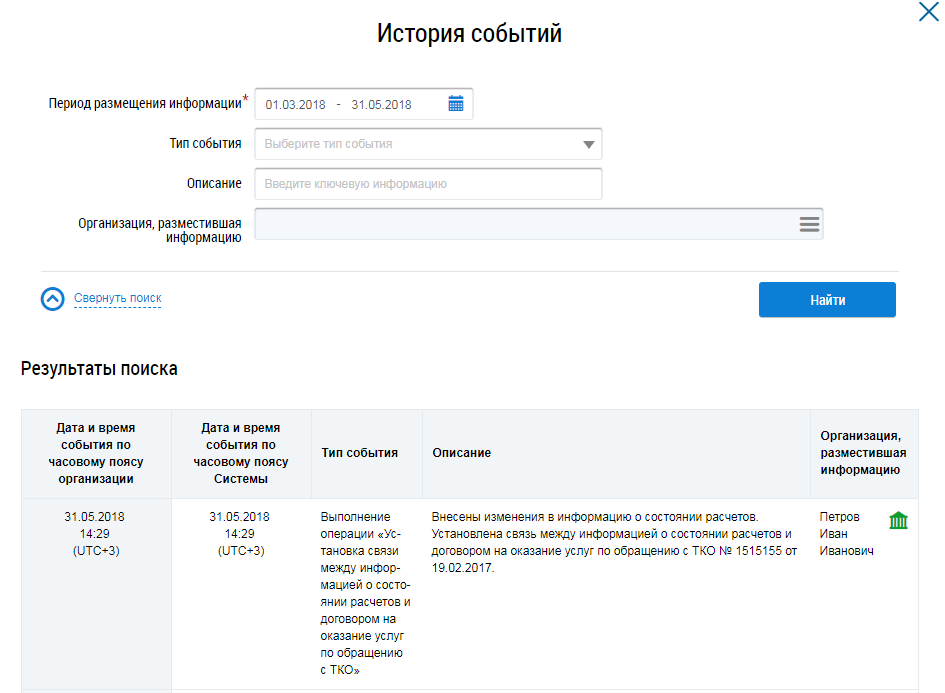Open the calendar picker for the period
Screen dimensions: 945x693
coord(456,104)
